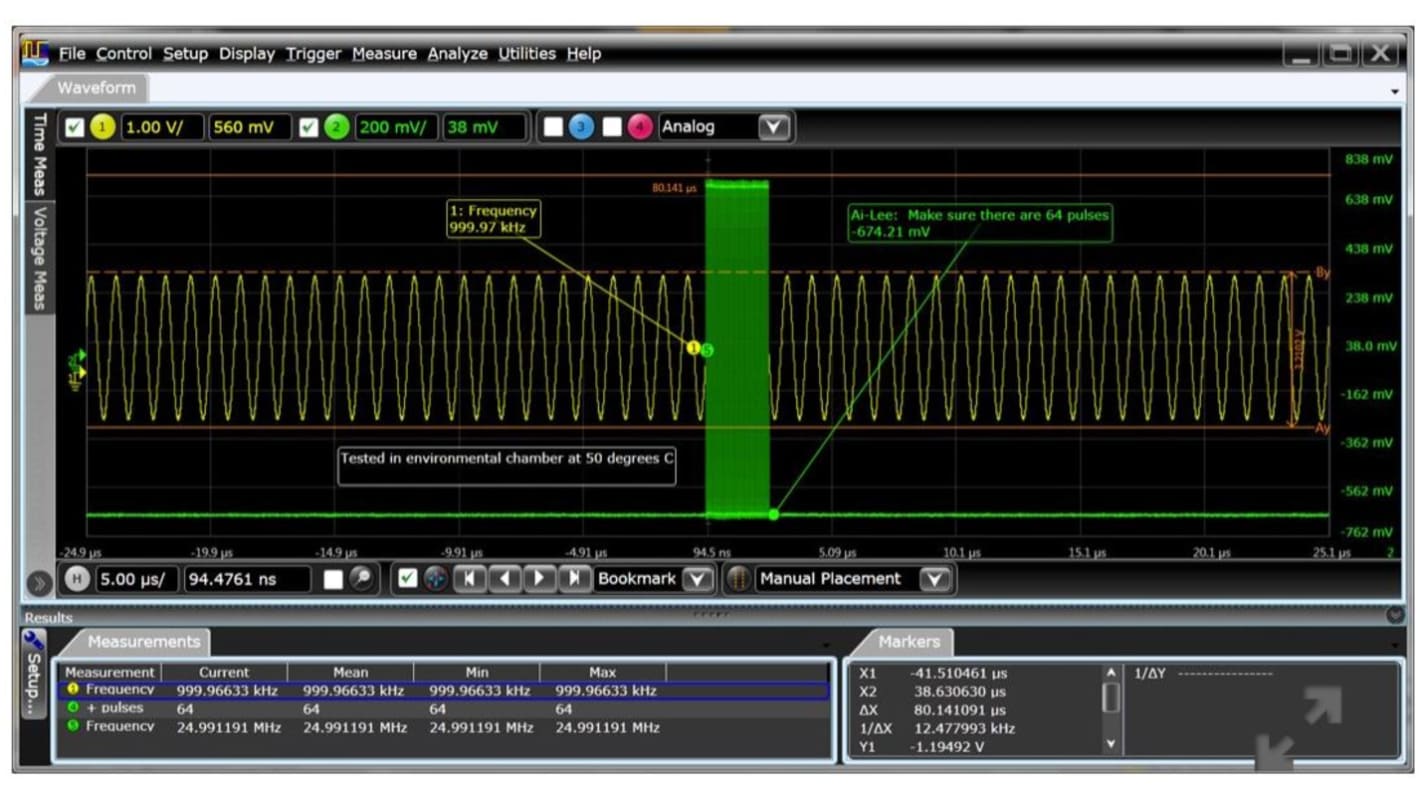Collapse the Results pane with round arrow
Image resolution: width=1420 pixels, height=798 pixels.
(x=1396, y=616)
